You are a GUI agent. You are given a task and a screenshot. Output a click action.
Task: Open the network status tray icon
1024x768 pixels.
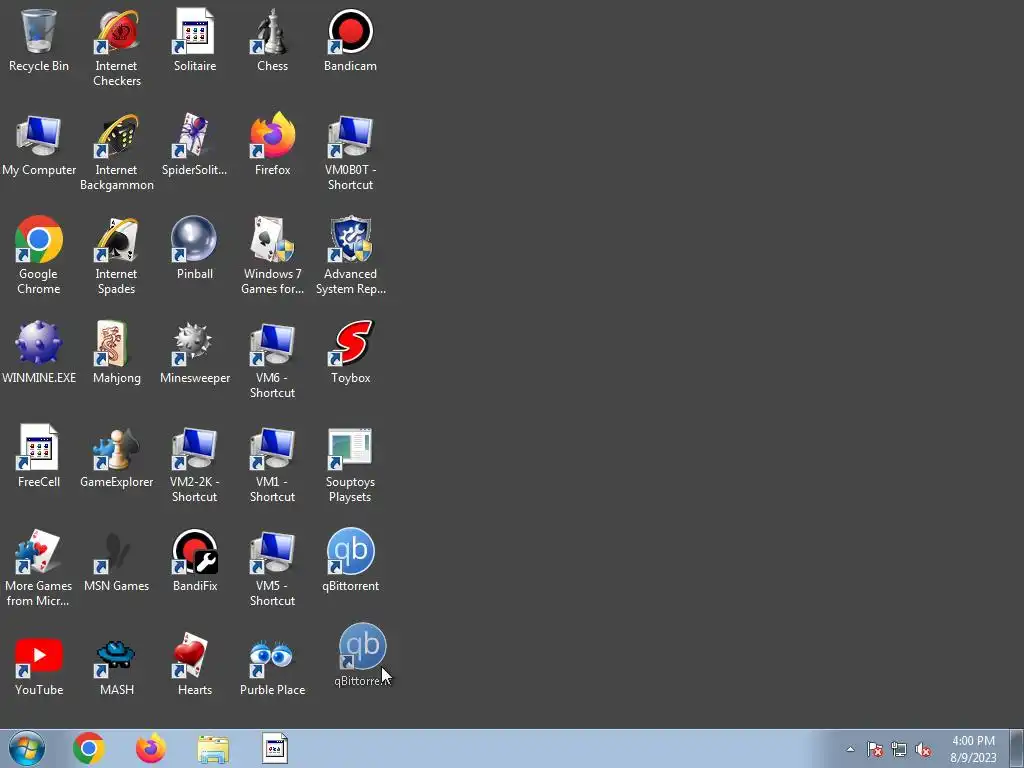[899, 749]
